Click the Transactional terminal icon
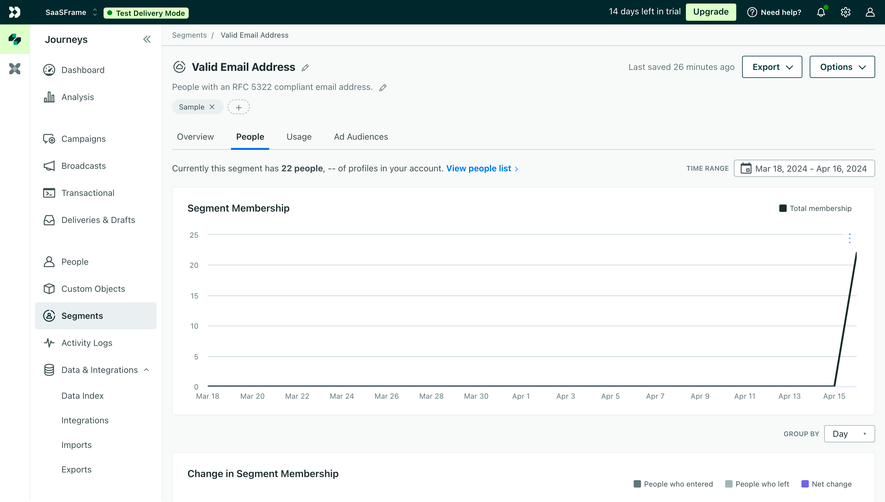This screenshot has width=885, height=502. (49, 193)
